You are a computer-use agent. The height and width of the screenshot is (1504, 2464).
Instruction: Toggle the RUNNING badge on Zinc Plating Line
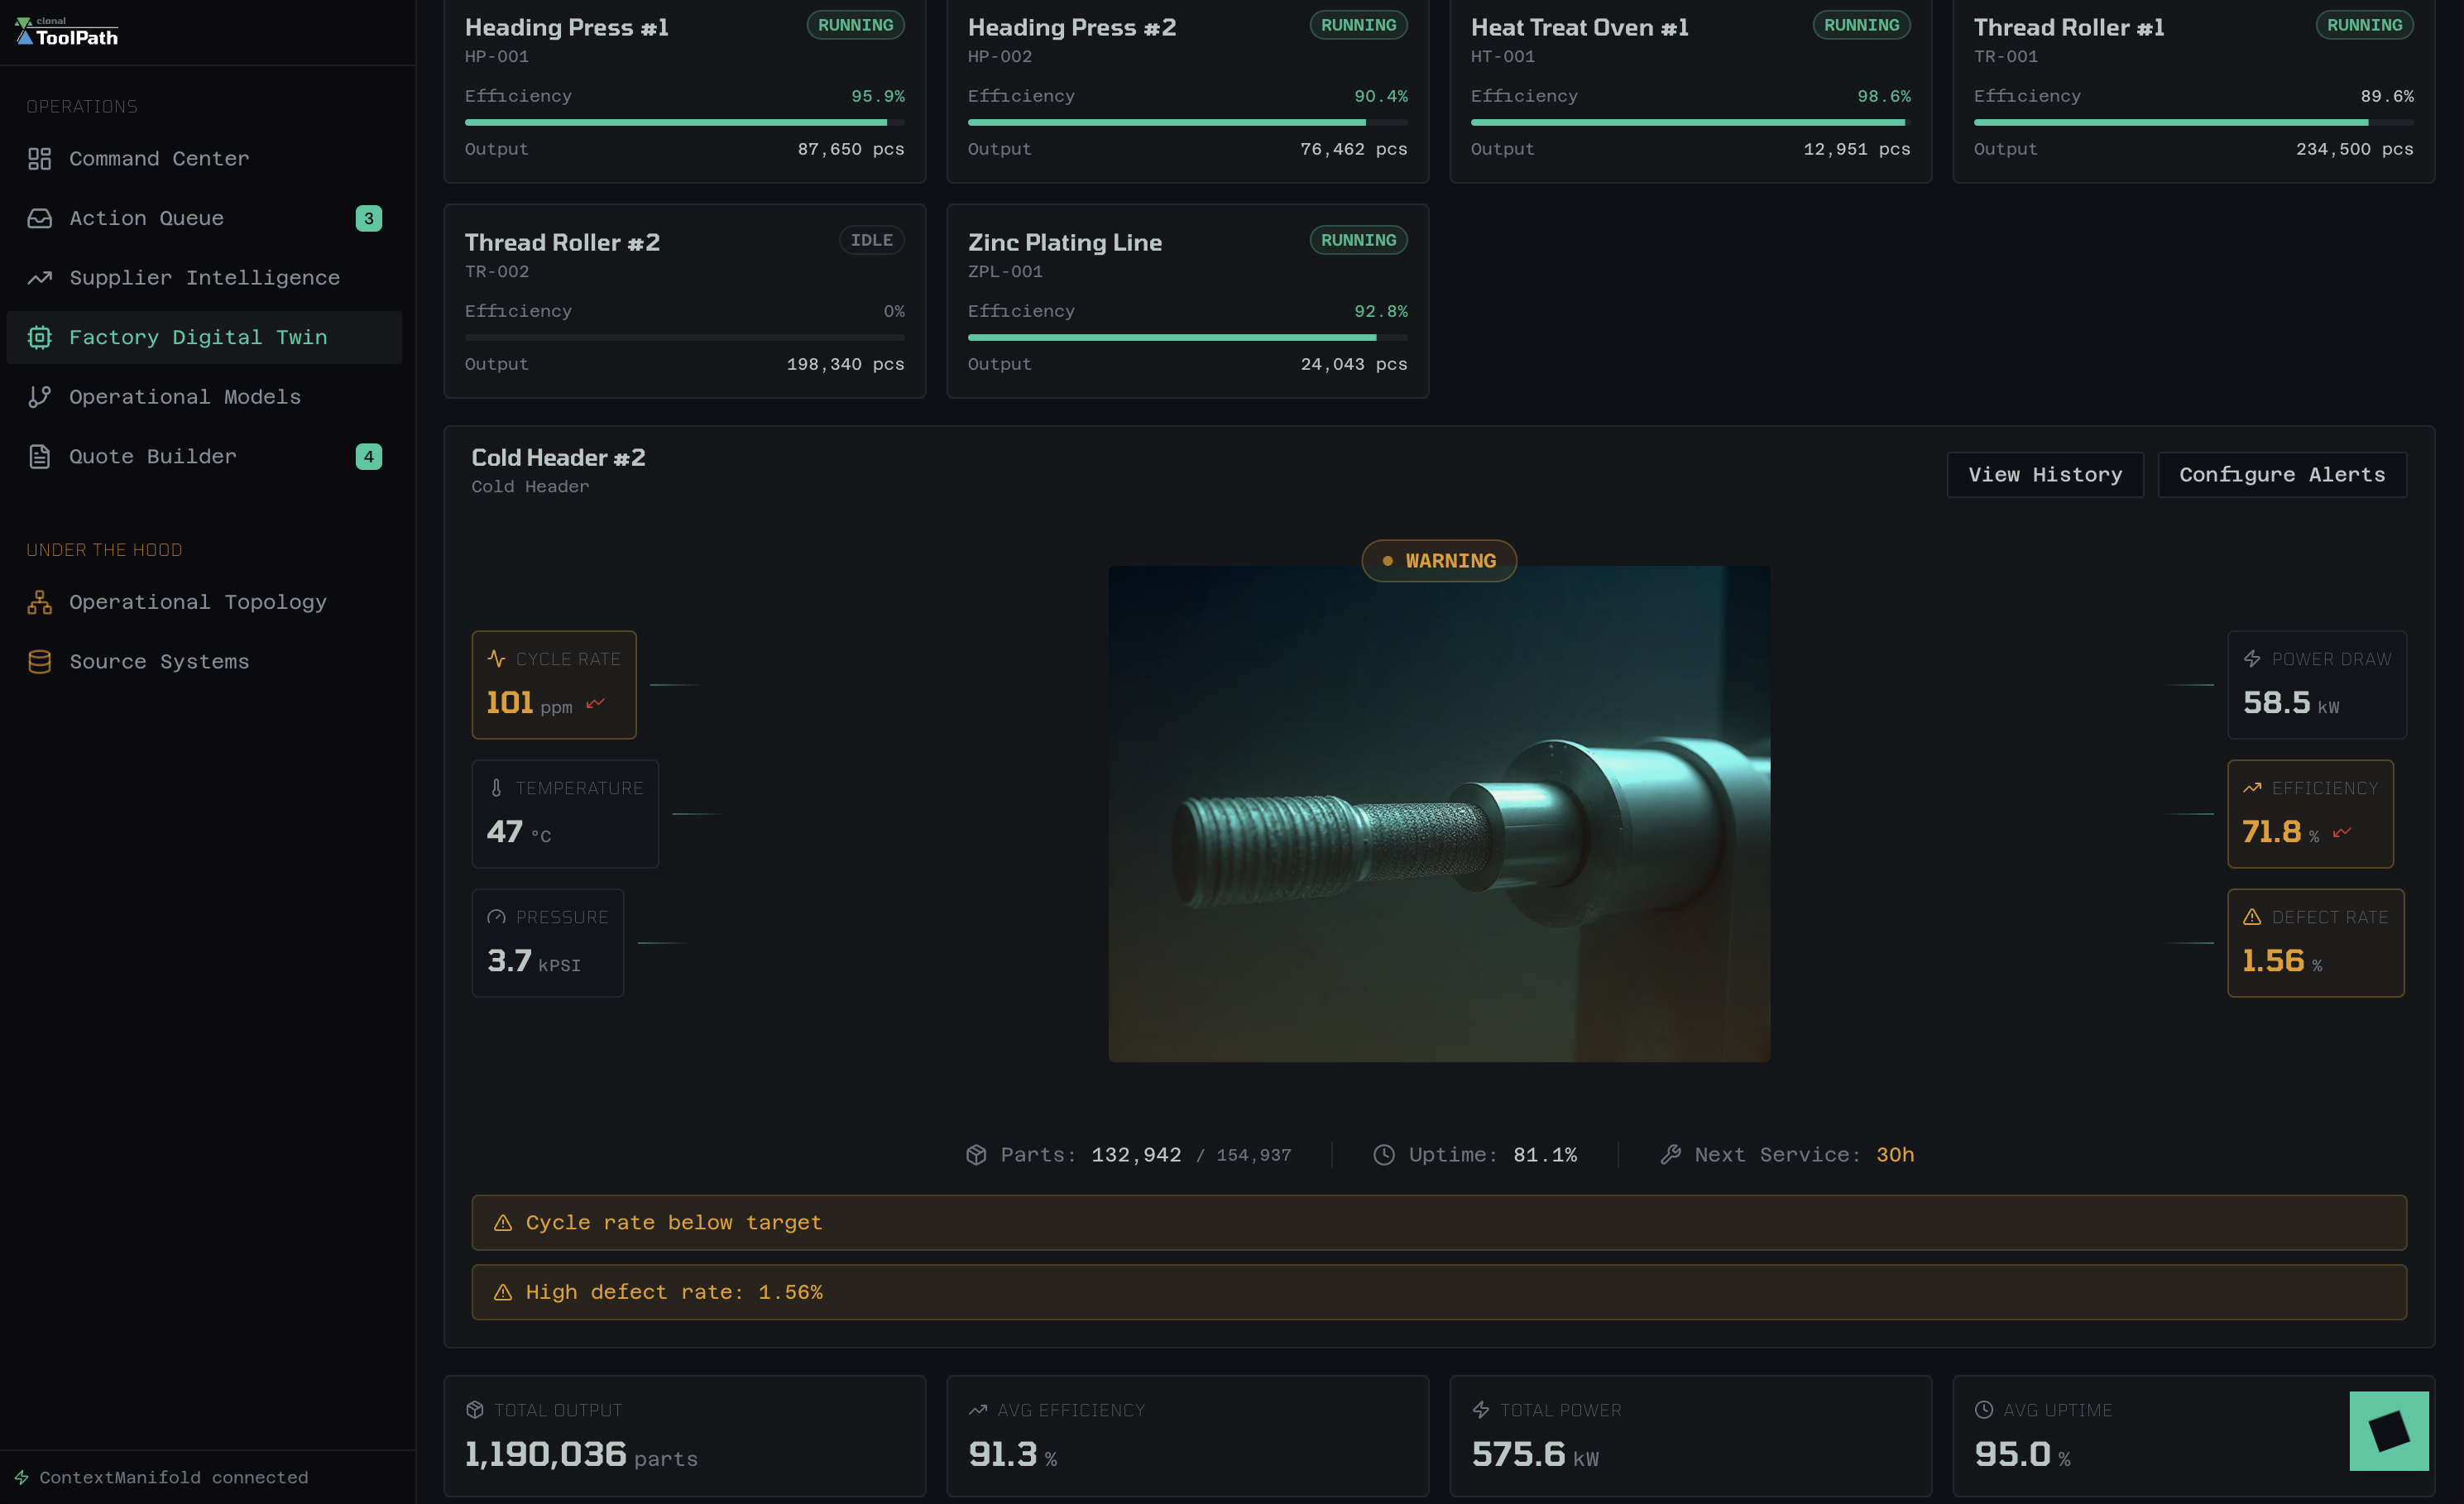(x=1358, y=240)
